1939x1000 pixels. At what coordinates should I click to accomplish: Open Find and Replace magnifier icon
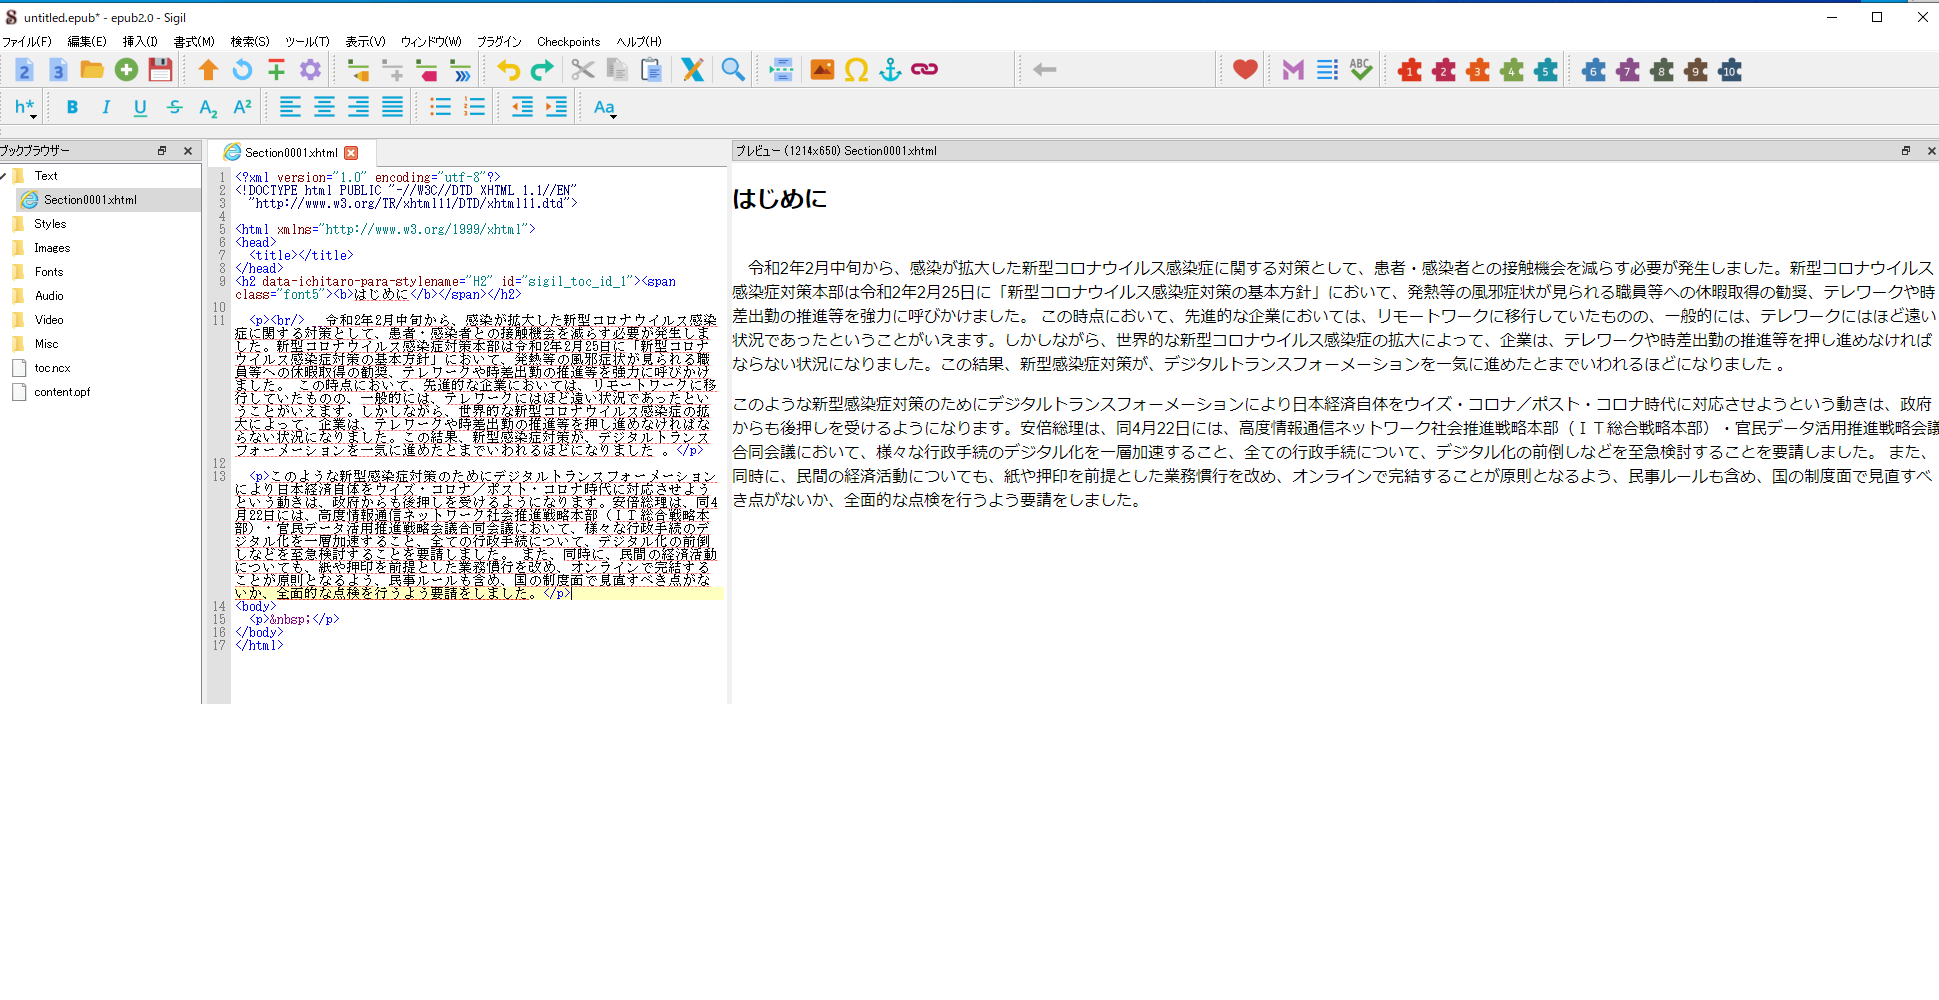[733, 70]
